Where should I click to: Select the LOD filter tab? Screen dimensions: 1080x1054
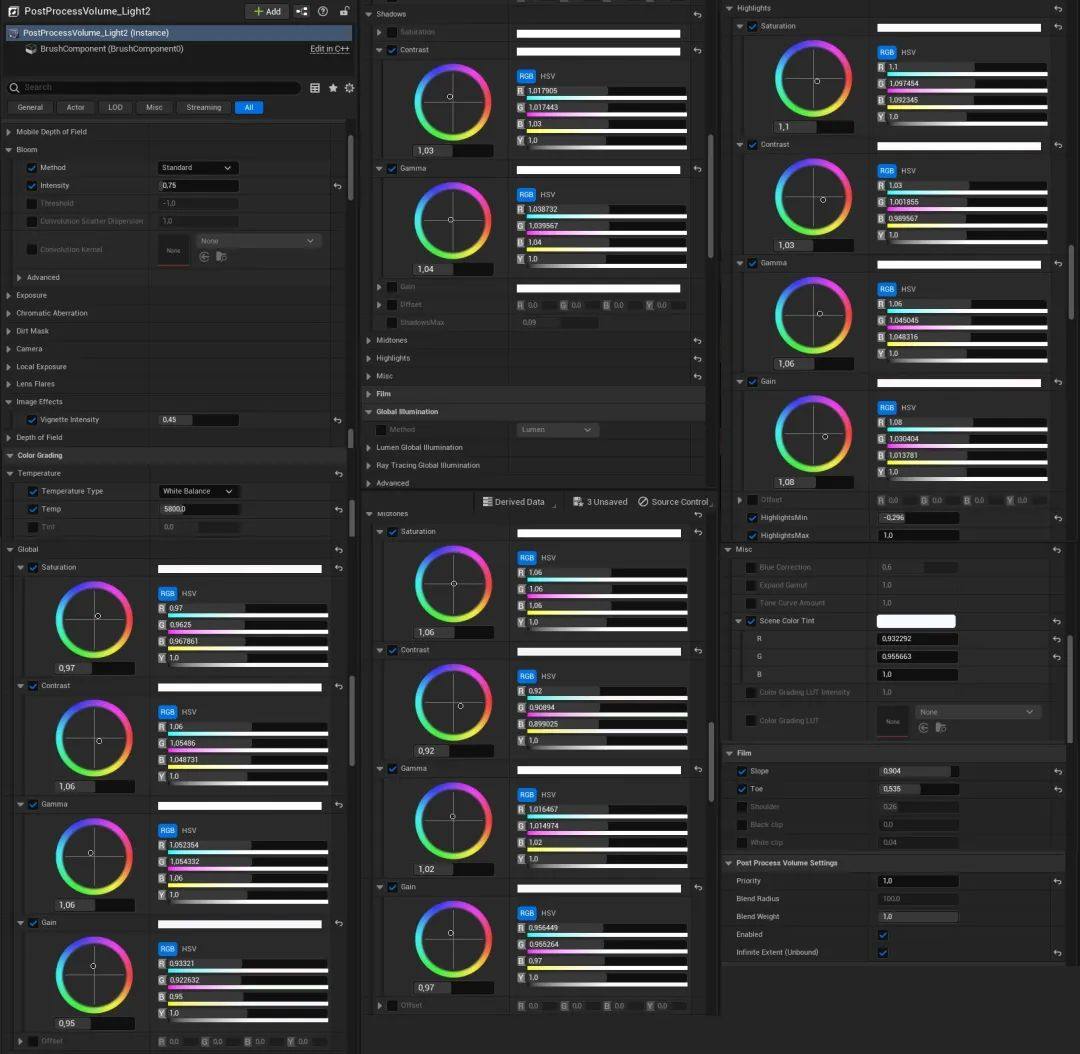coord(116,107)
